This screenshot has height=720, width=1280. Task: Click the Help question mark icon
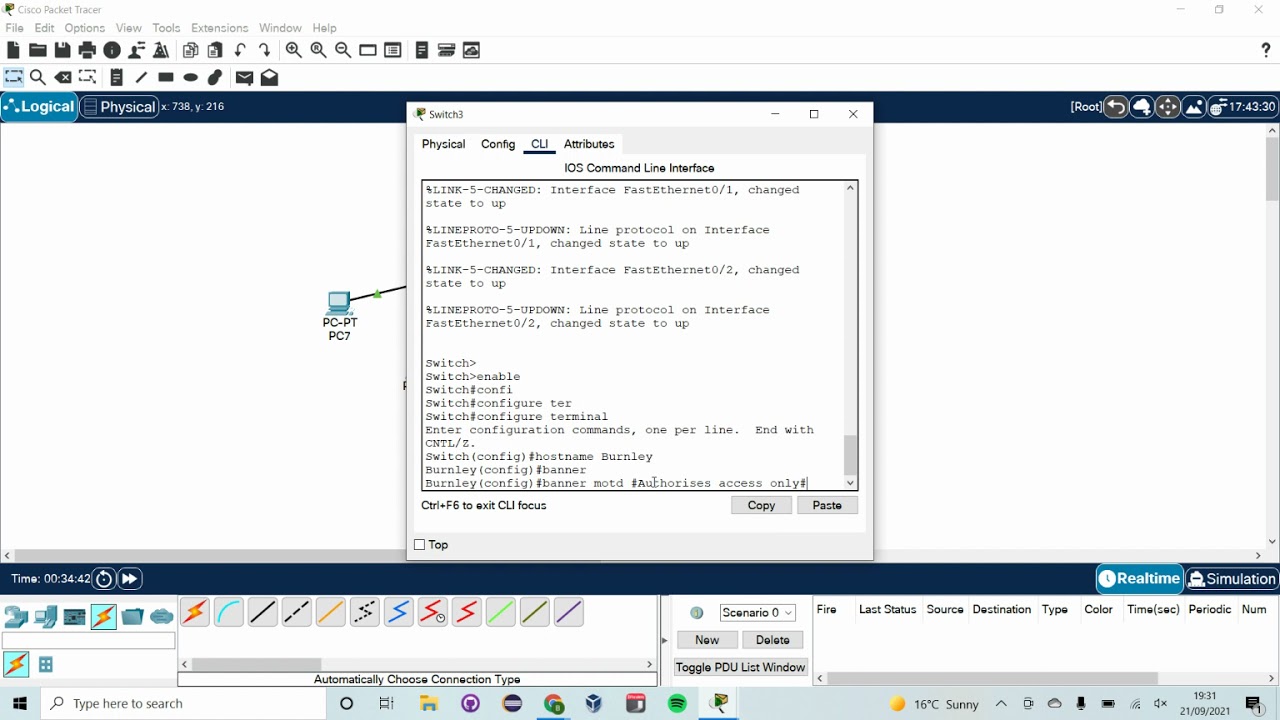(1266, 50)
